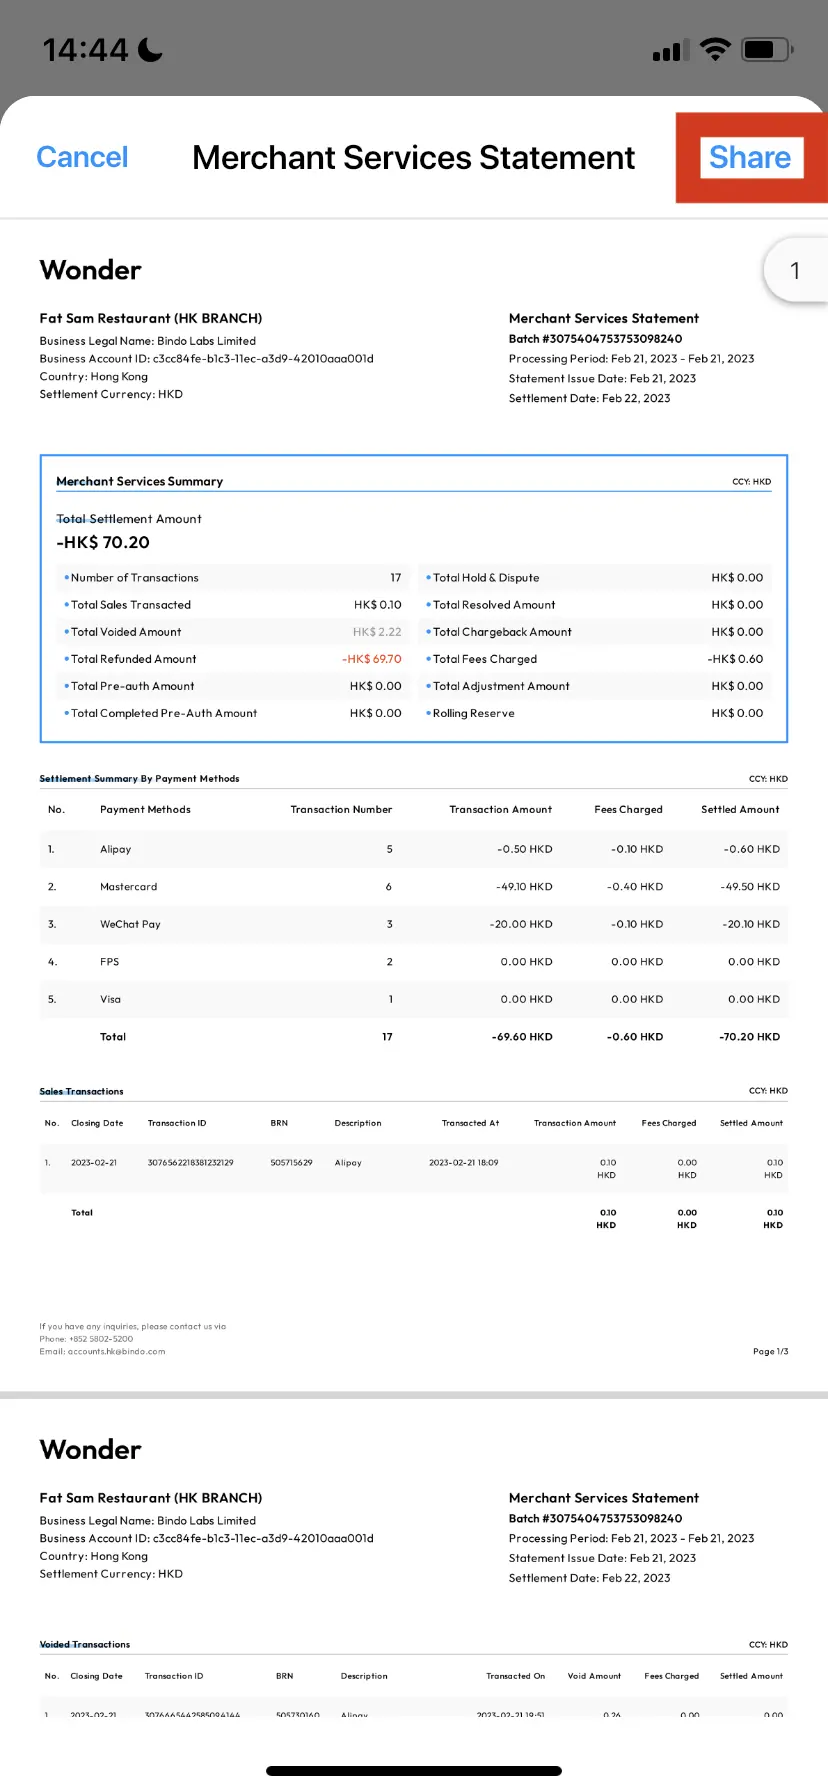Select the Number of Transactions label
The image size is (828, 1792).
[x=135, y=578]
